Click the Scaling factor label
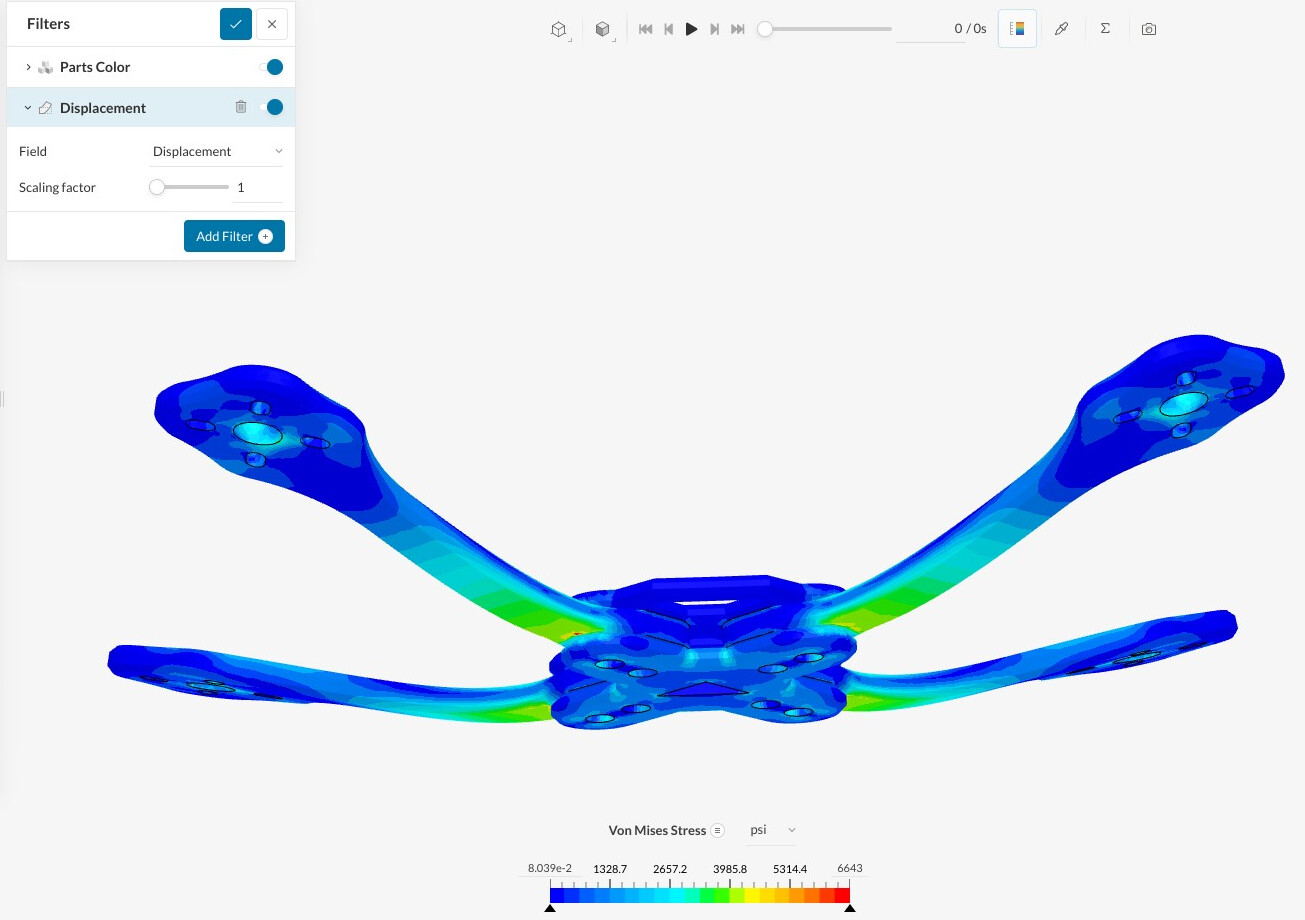Image resolution: width=1305 pixels, height=920 pixels. coord(57,188)
